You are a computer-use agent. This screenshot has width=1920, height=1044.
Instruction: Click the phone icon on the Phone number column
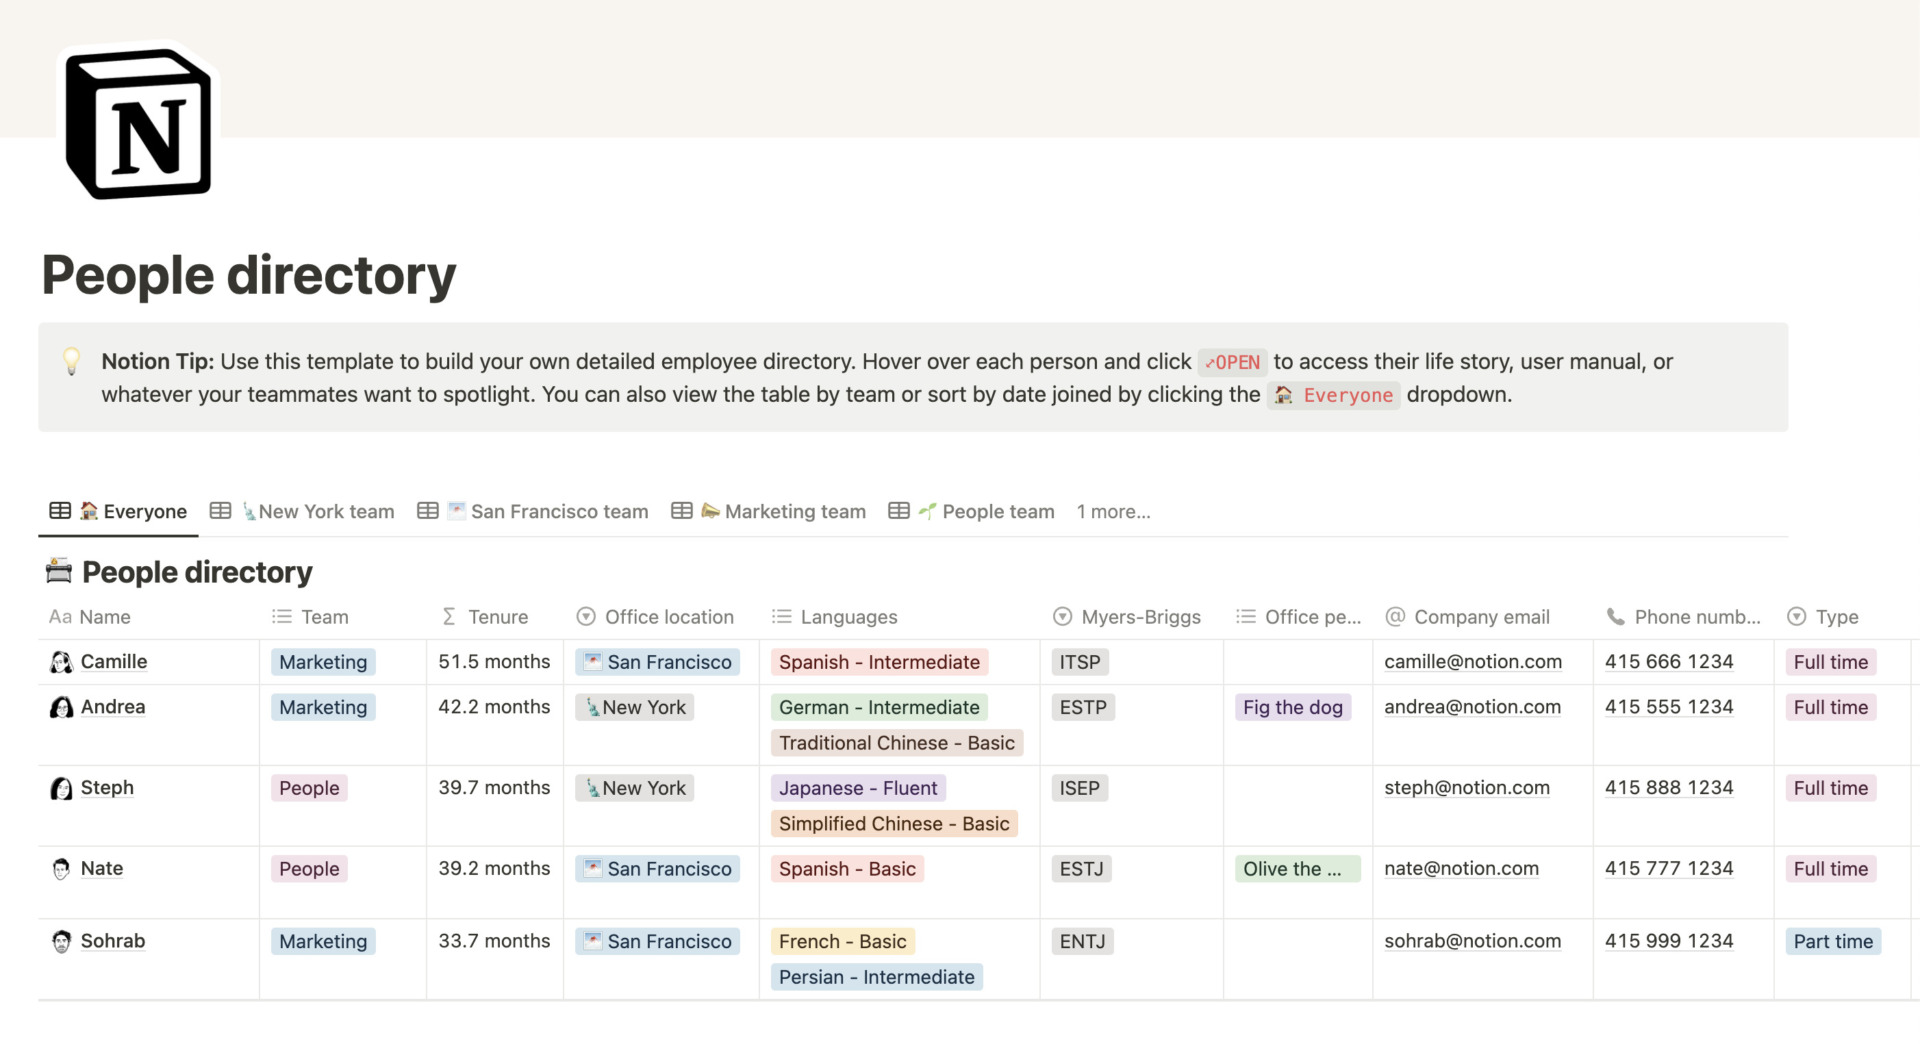[1617, 617]
